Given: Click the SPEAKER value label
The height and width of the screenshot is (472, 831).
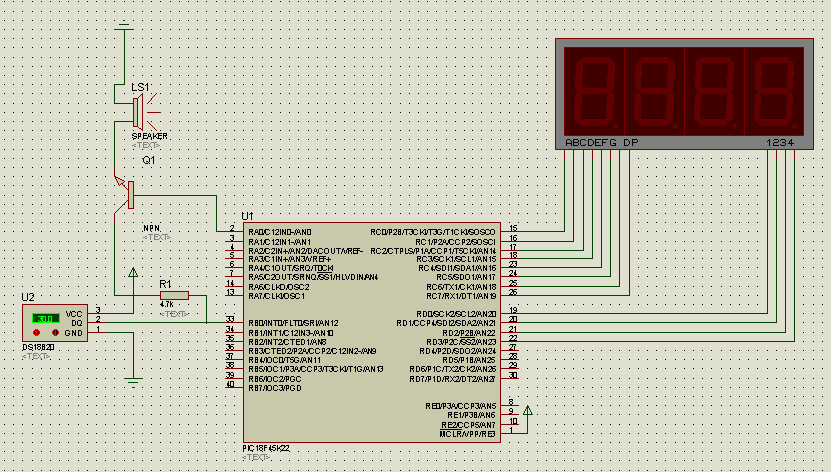Looking at the screenshot, I should click(x=149, y=136).
